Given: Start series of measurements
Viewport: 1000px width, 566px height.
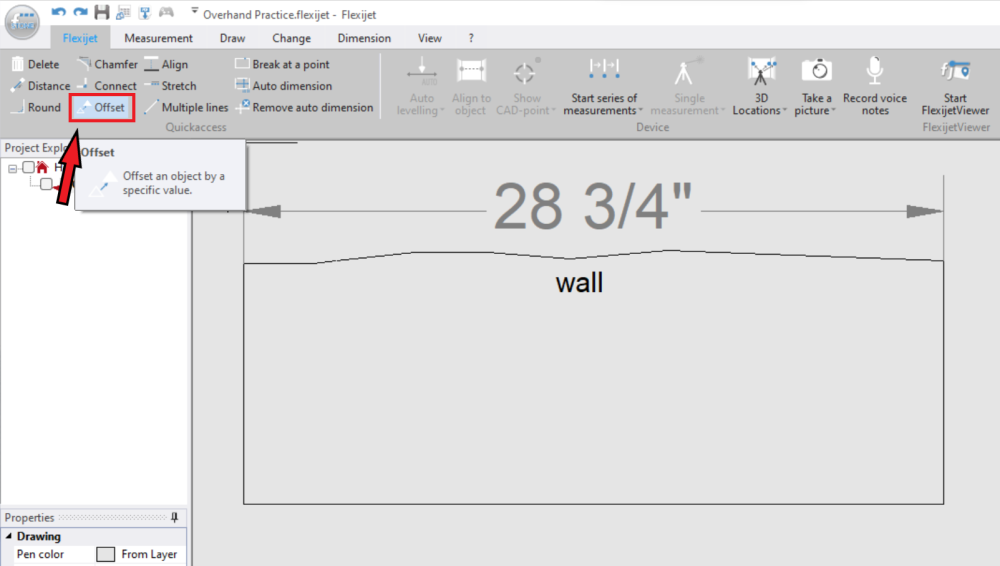Looking at the screenshot, I should [x=603, y=86].
